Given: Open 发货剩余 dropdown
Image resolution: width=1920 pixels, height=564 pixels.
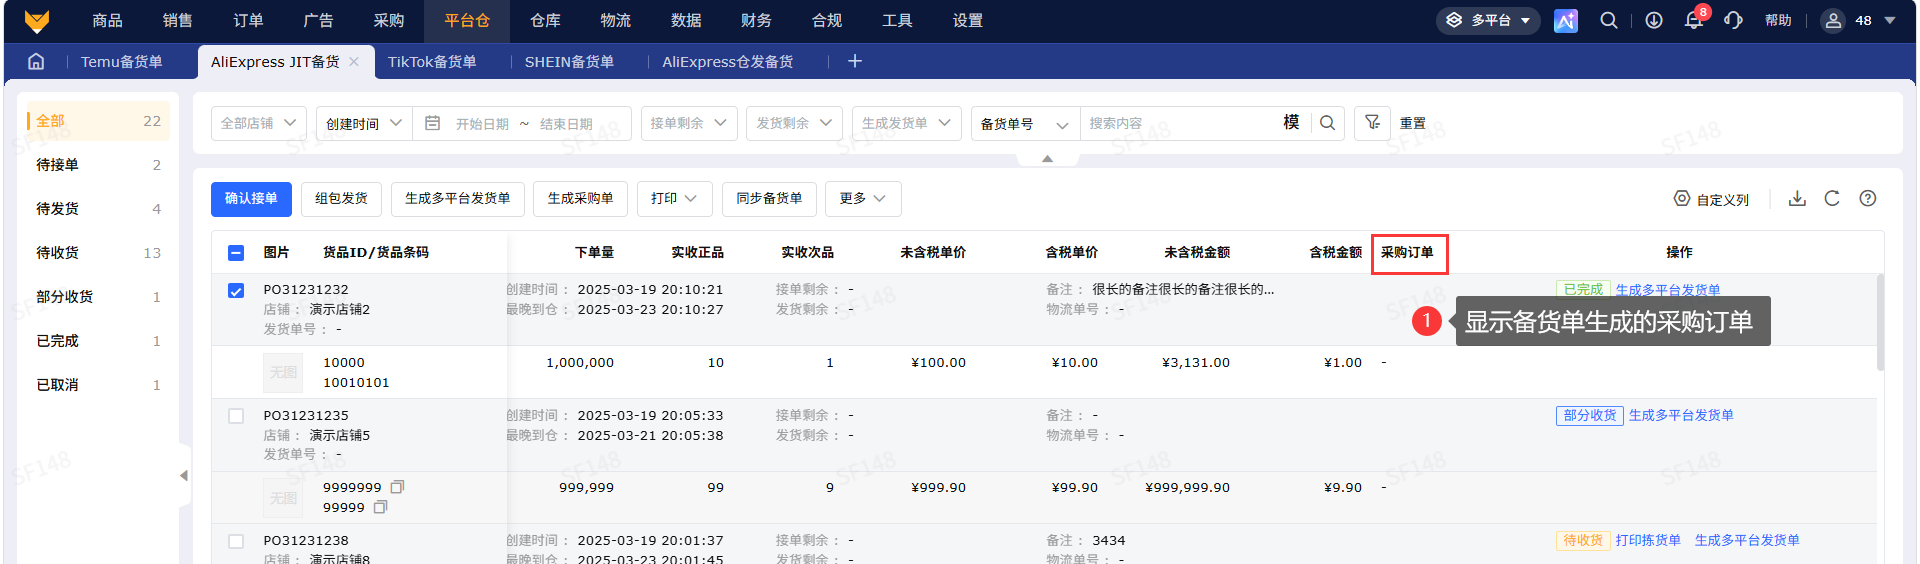Looking at the screenshot, I should click(794, 123).
